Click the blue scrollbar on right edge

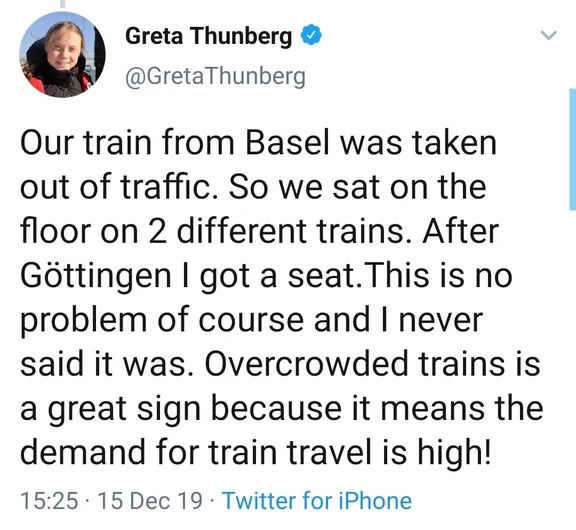click(x=573, y=149)
